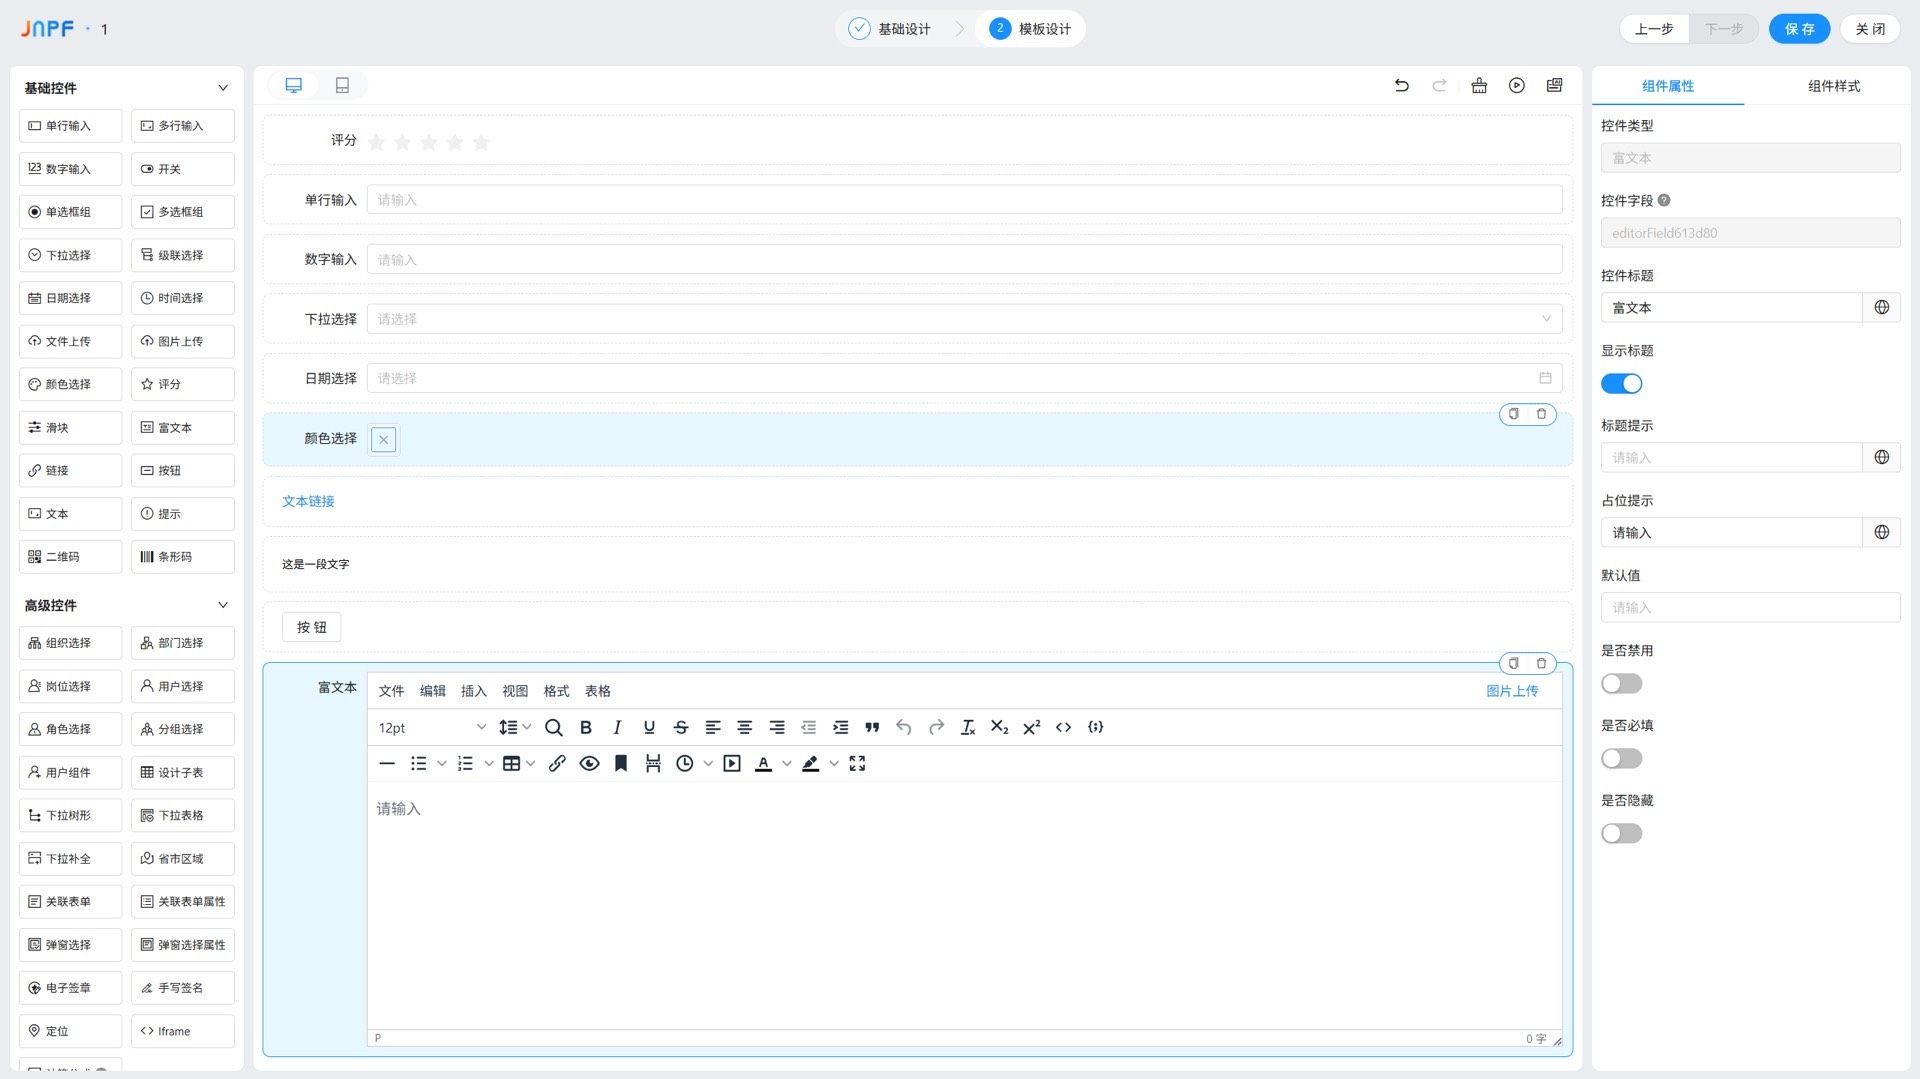Toggle fullscreen mode in editor

pyautogui.click(x=857, y=763)
